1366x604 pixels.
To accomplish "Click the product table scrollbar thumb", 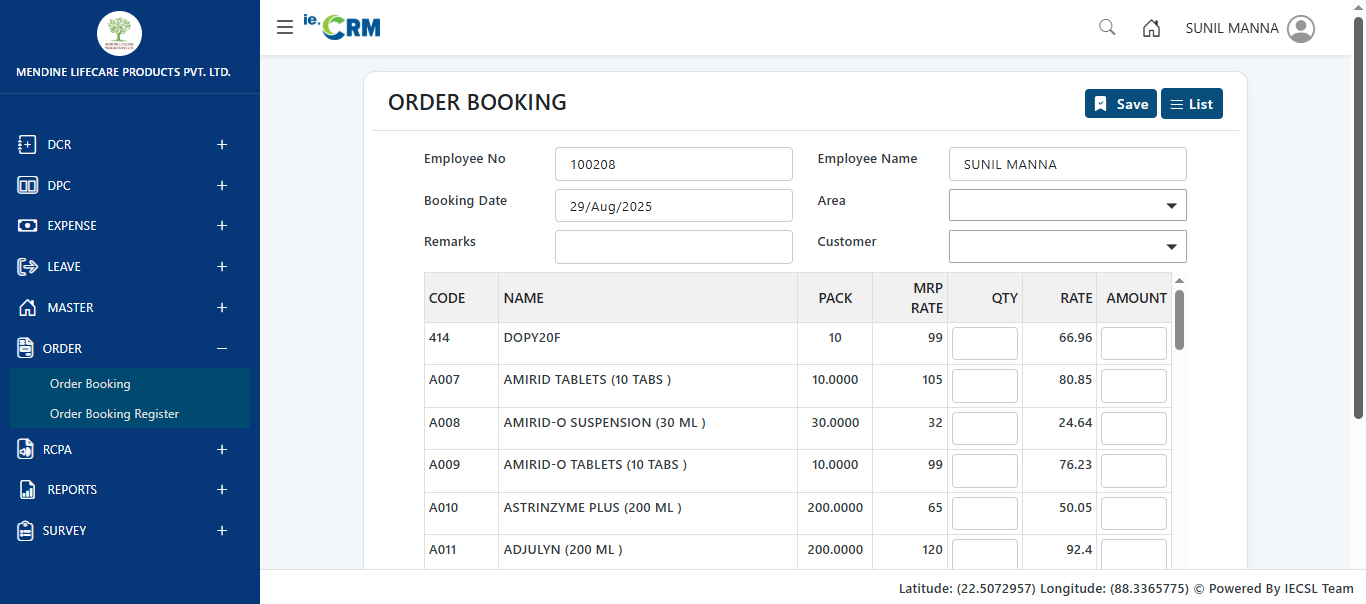I will click(1179, 320).
